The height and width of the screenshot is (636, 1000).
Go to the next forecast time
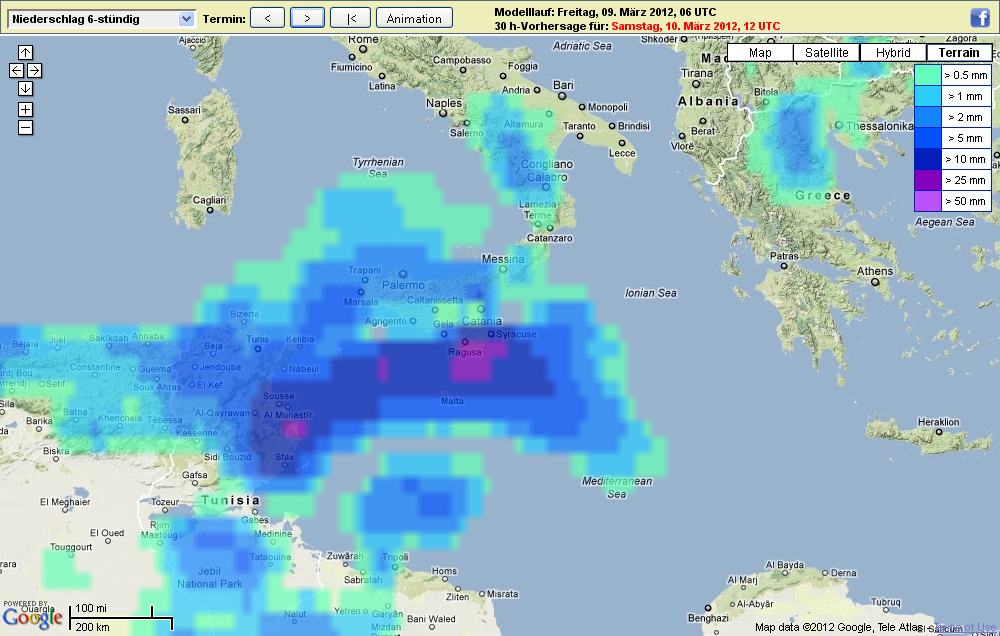(307, 18)
